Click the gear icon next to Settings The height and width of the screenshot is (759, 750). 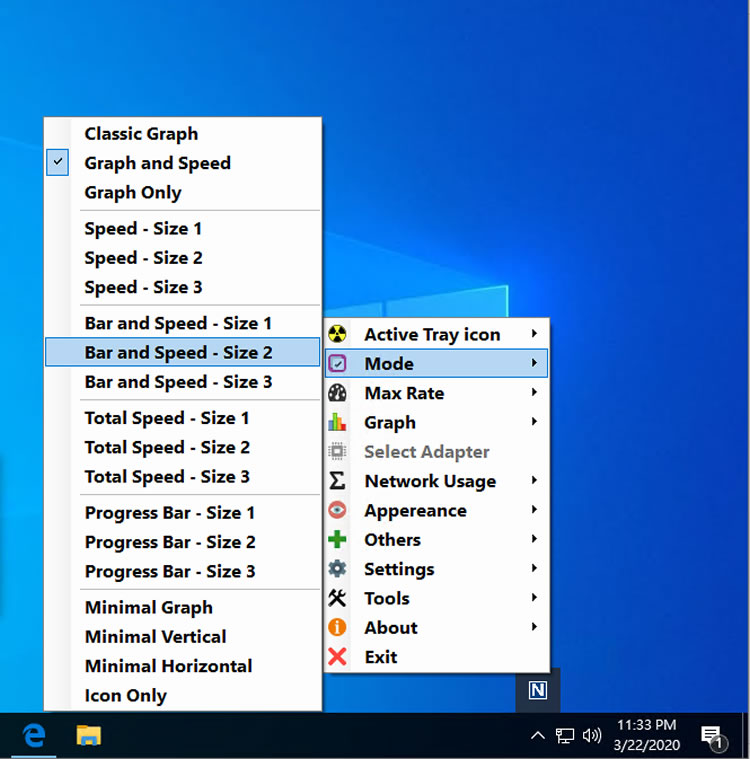(x=338, y=569)
